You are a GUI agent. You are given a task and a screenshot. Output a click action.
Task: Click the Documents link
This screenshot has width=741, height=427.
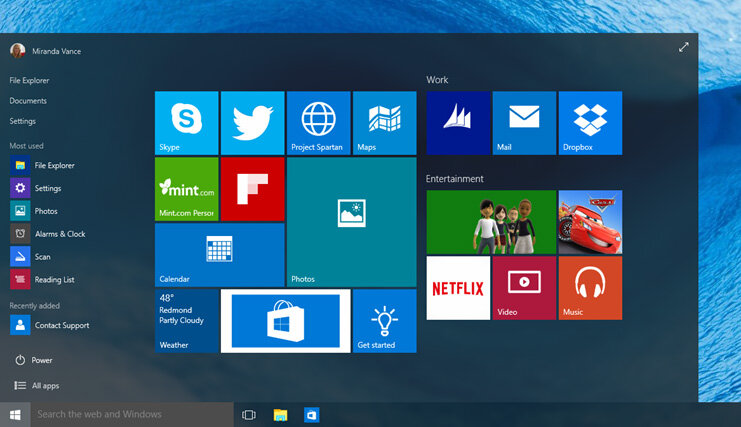click(x=29, y=101)
